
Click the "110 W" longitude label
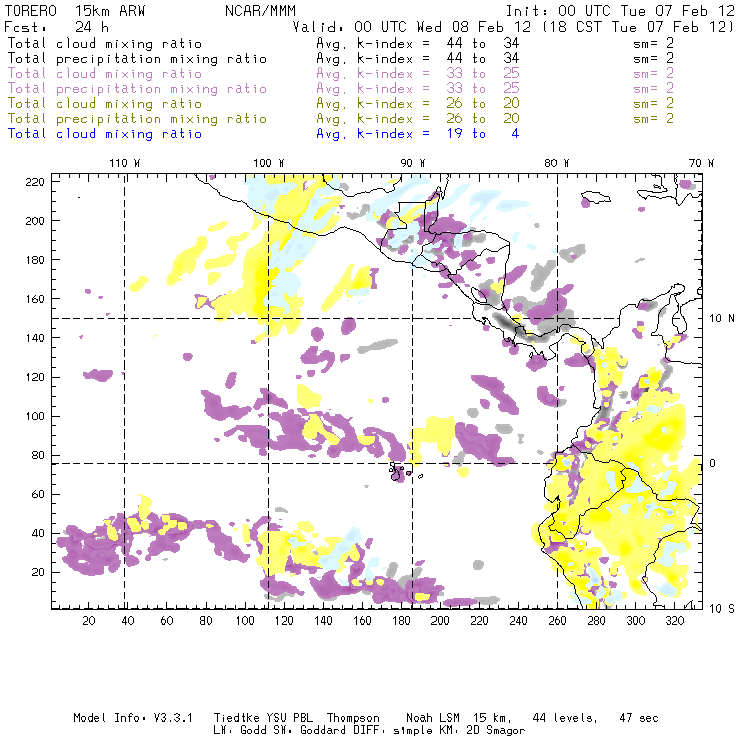coord(125,163)
